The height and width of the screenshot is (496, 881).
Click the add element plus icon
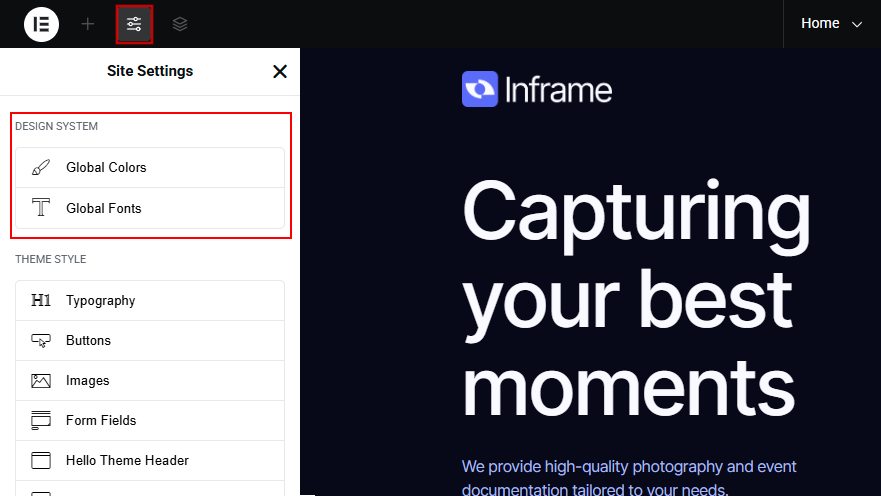tap(88, 24)
